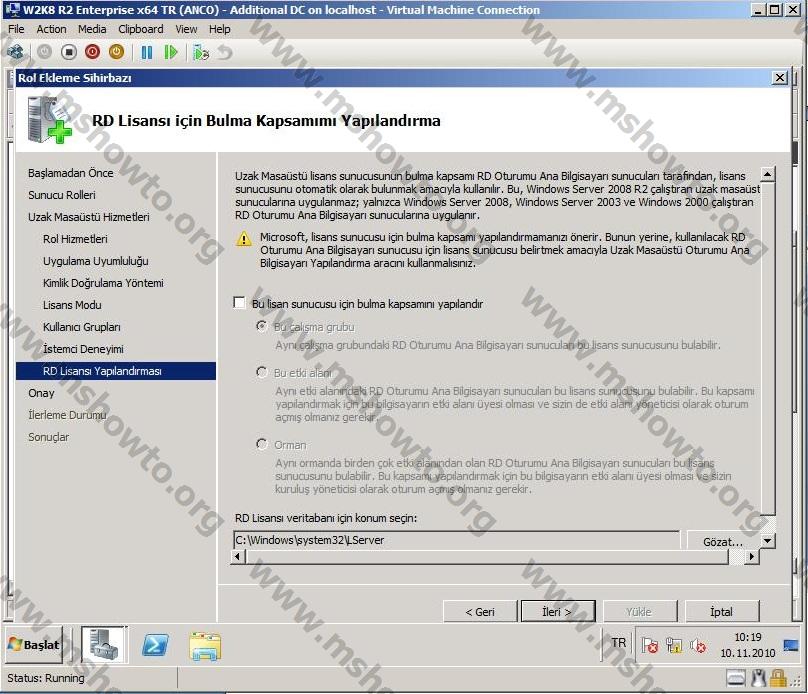Open Server Manager from the taskbar
This screenshot has width=808, height=694.
(x=104, y=644)
